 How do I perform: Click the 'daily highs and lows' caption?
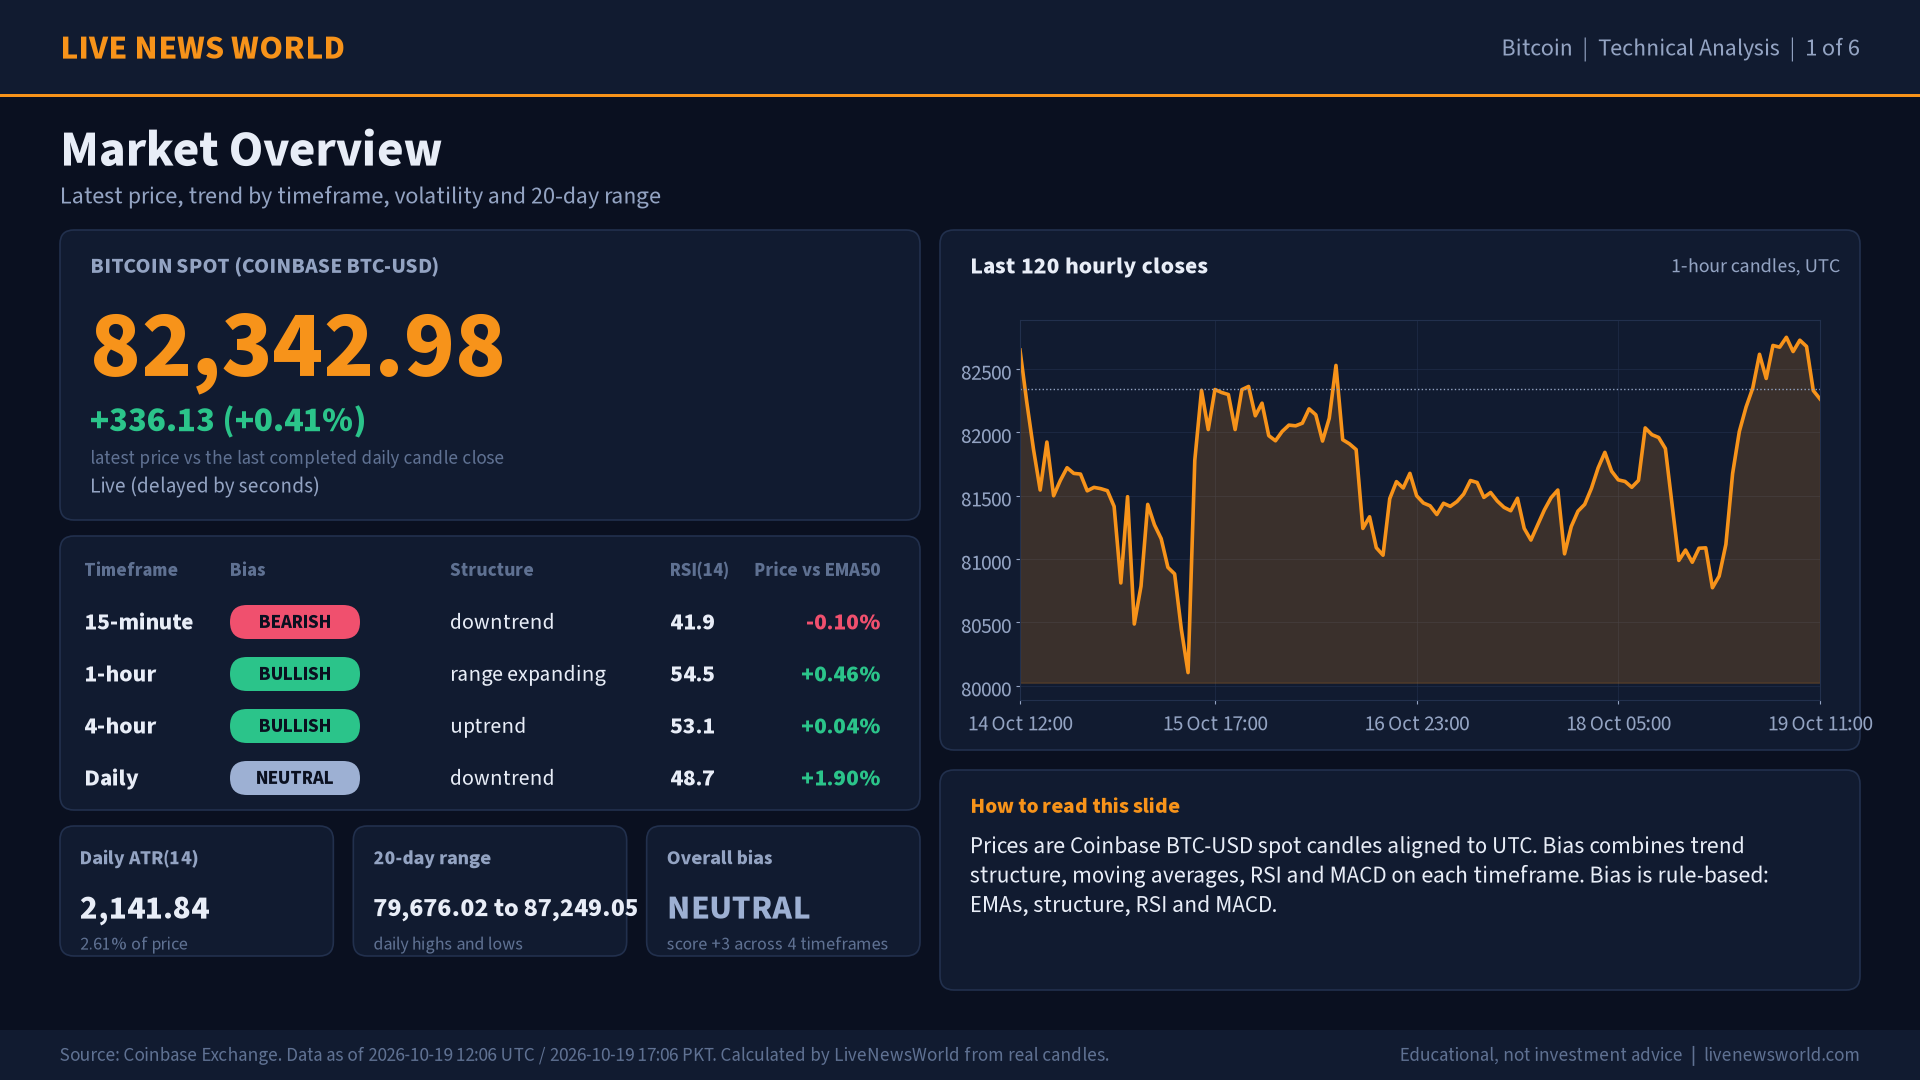tap(448, 944)
